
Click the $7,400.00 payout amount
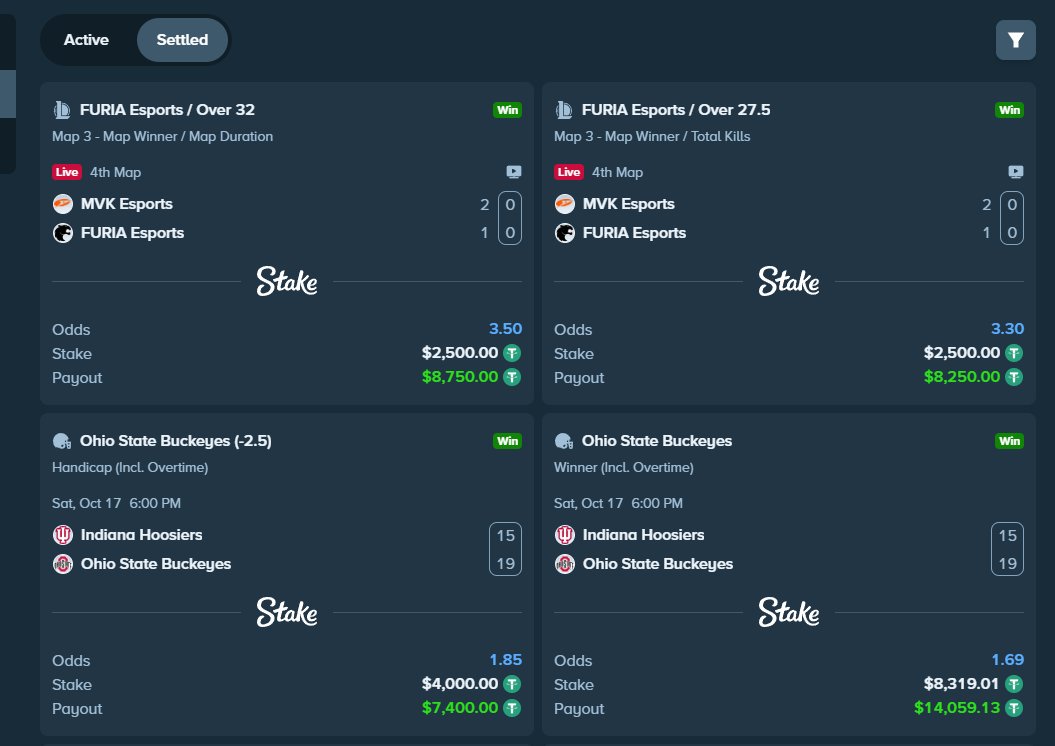pyautogui.click(x=460, y=708)
